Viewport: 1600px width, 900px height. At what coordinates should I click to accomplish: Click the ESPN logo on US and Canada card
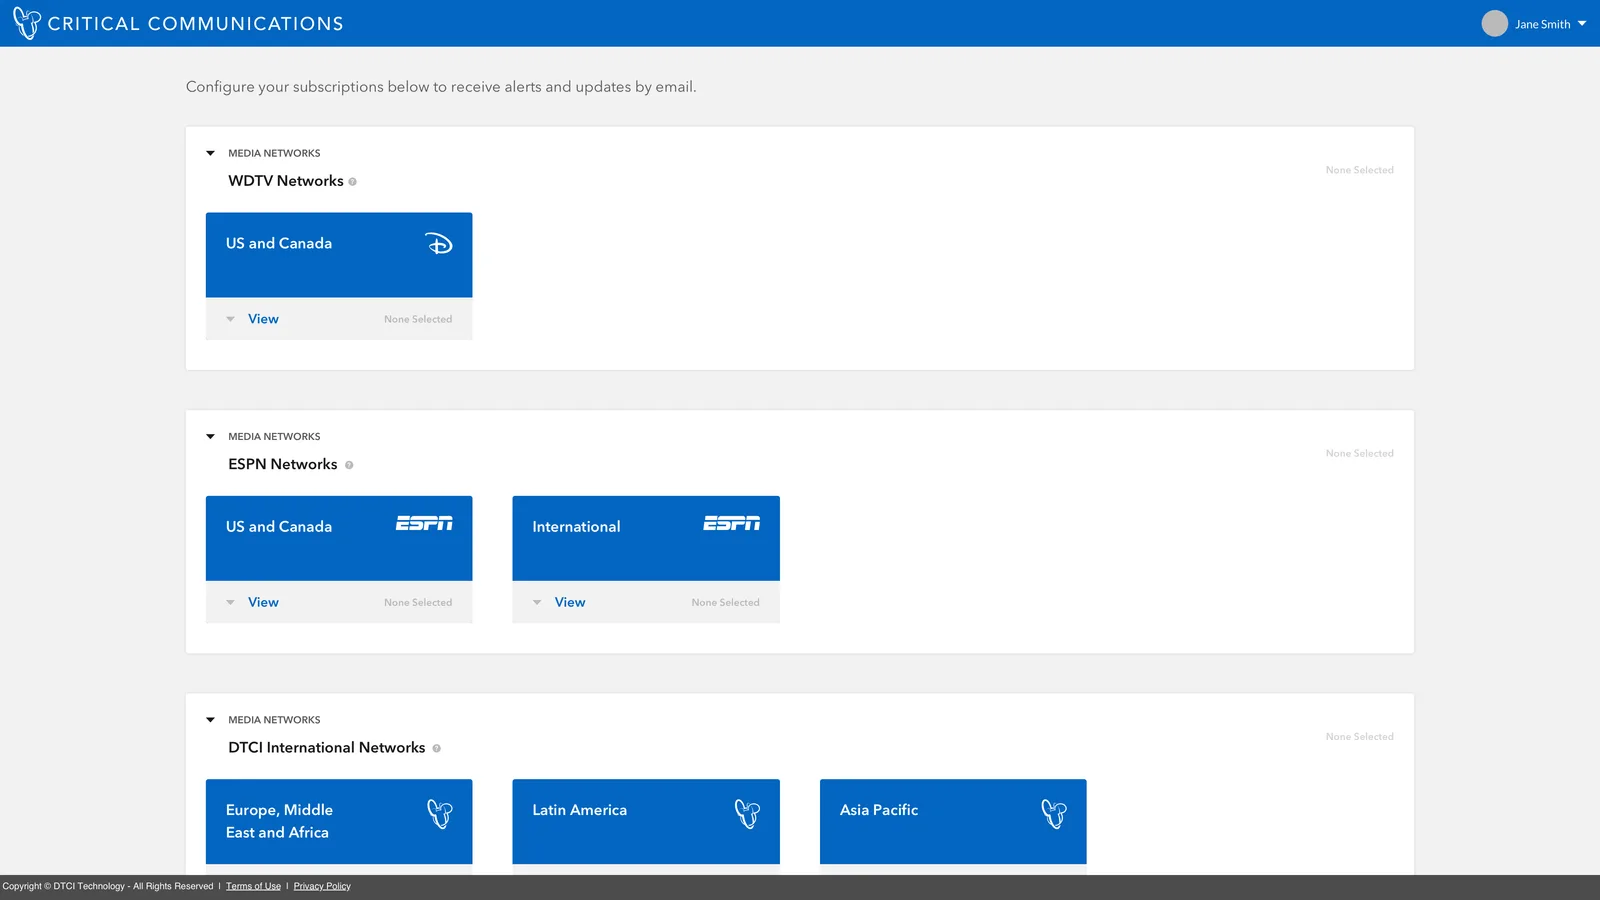tap(424, 524)
